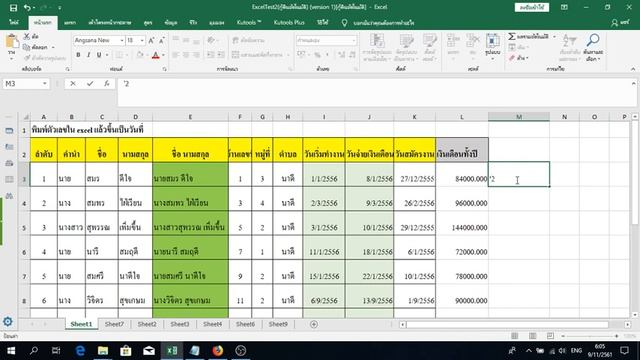Click the Increase Font Size icon

click(151, 40)
